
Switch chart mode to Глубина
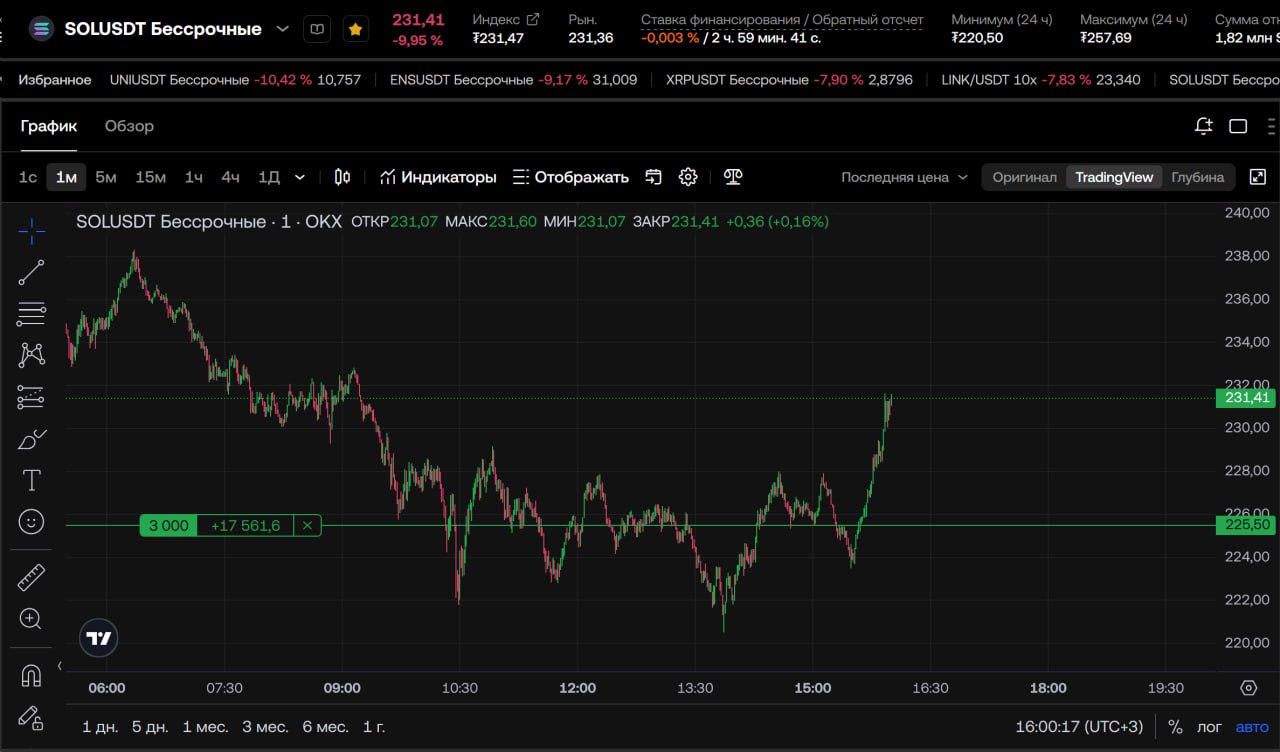pyautogui.click(x=1198, y=177)
